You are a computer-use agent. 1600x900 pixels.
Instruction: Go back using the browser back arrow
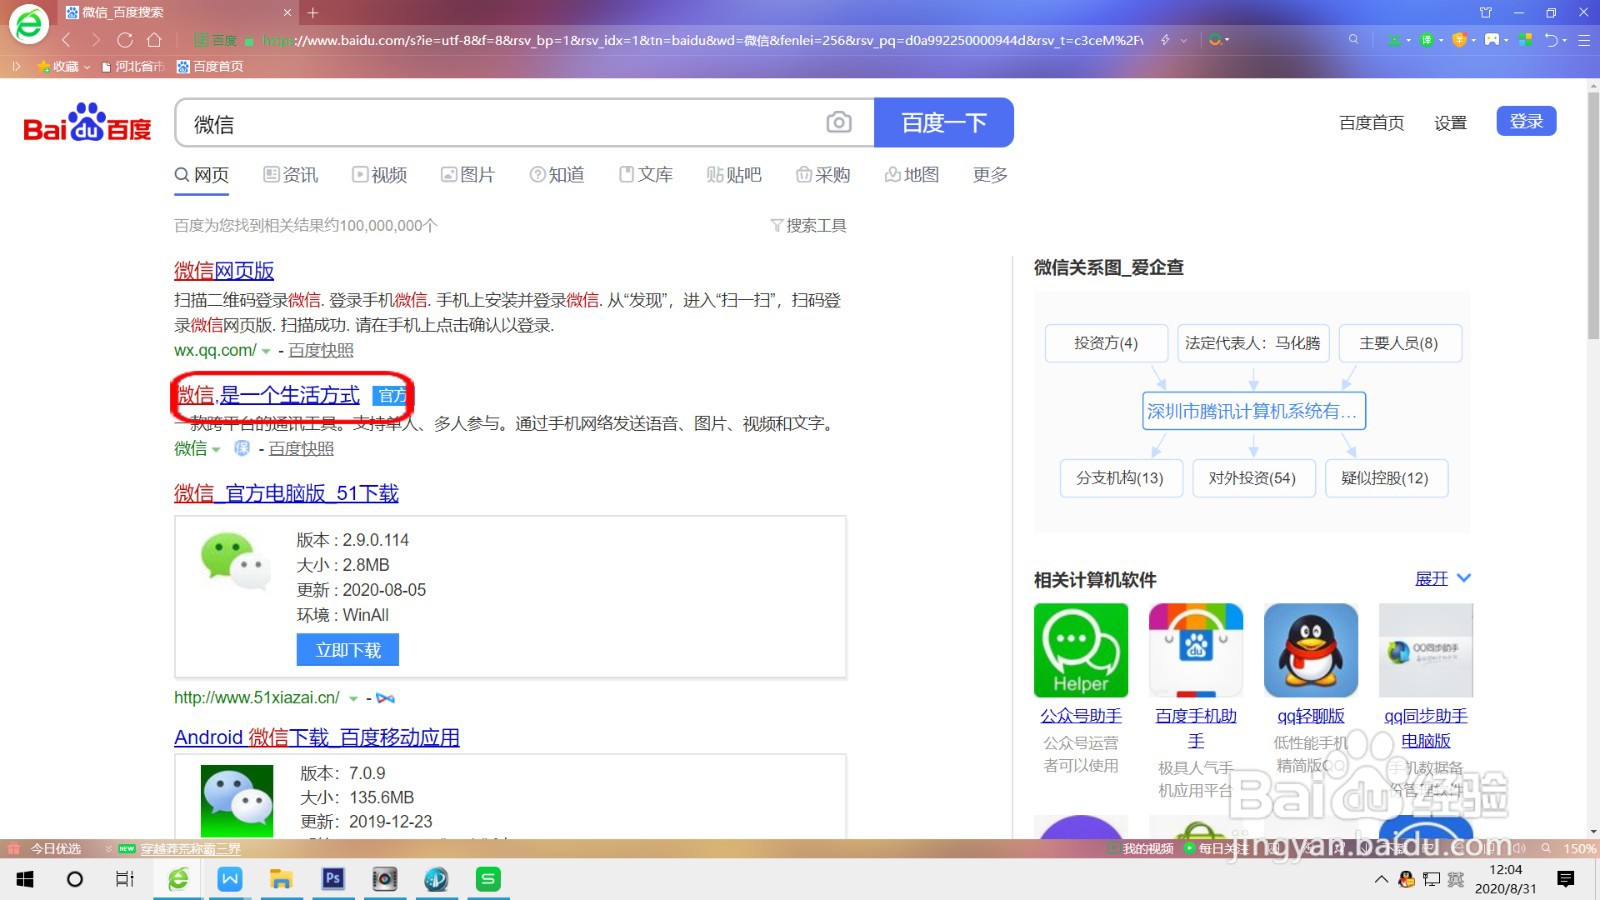(x=67, y=40)
